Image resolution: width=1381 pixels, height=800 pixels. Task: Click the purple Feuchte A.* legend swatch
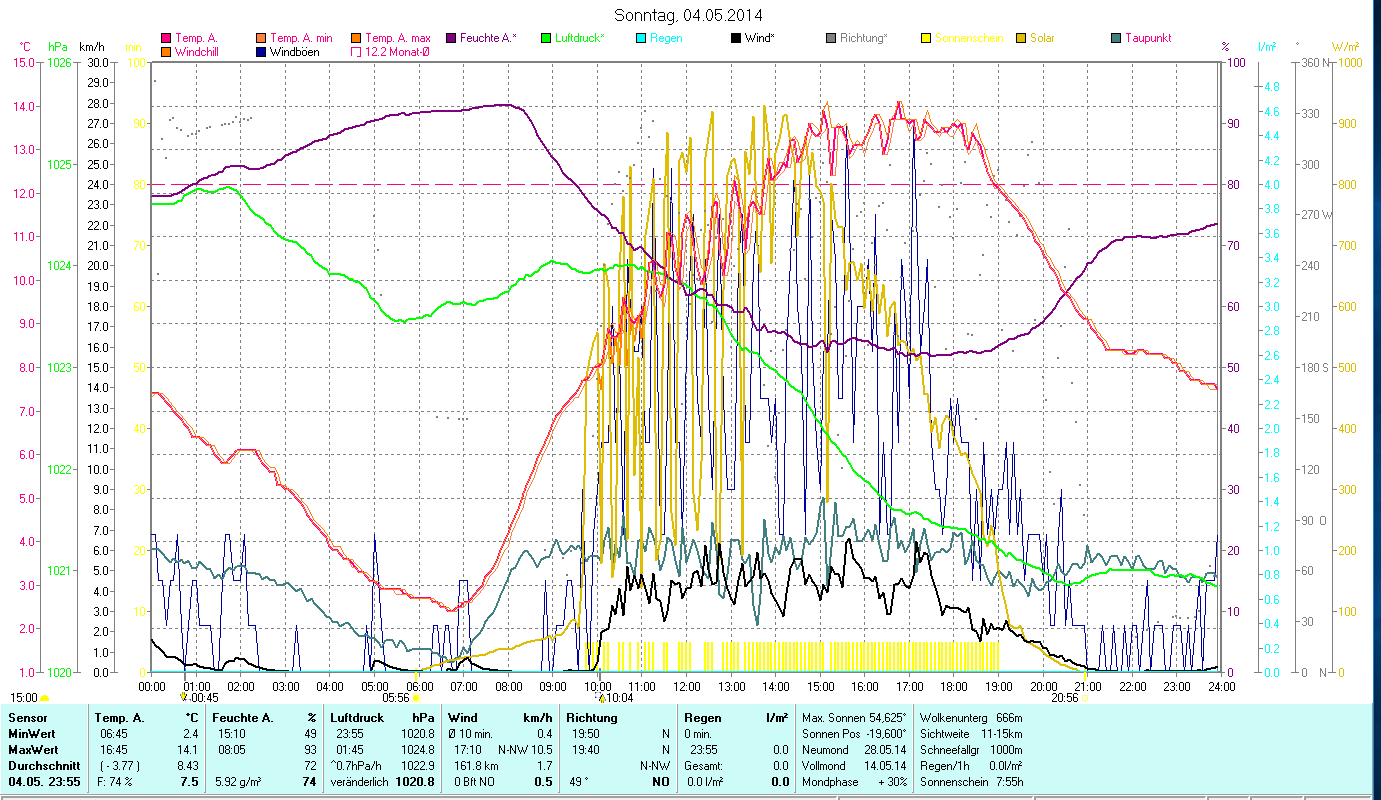[x=451, y=38]
